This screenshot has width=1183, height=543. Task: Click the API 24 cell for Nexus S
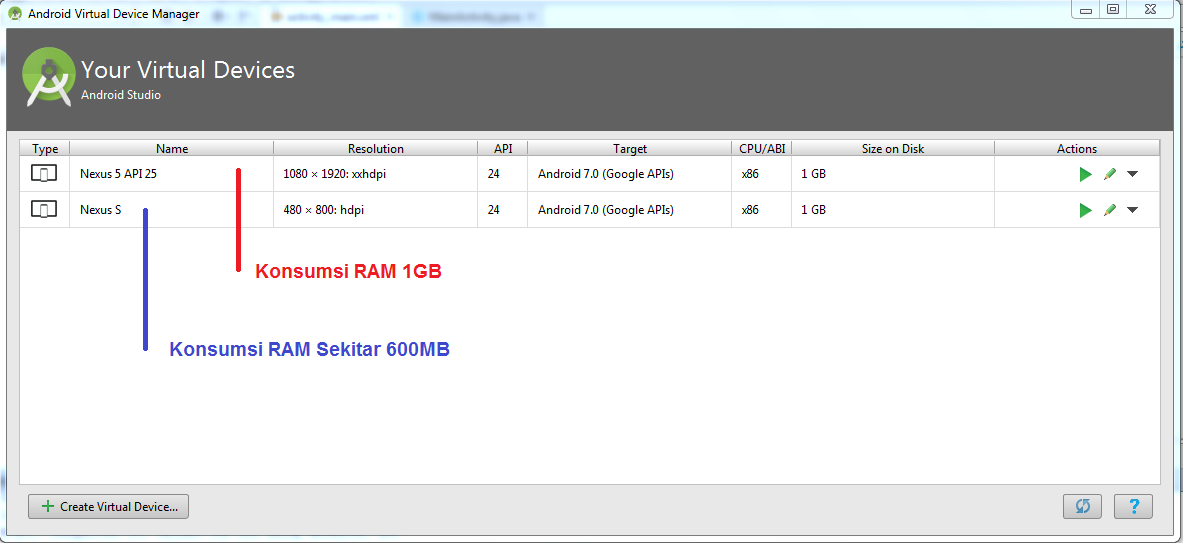point(502,210)
